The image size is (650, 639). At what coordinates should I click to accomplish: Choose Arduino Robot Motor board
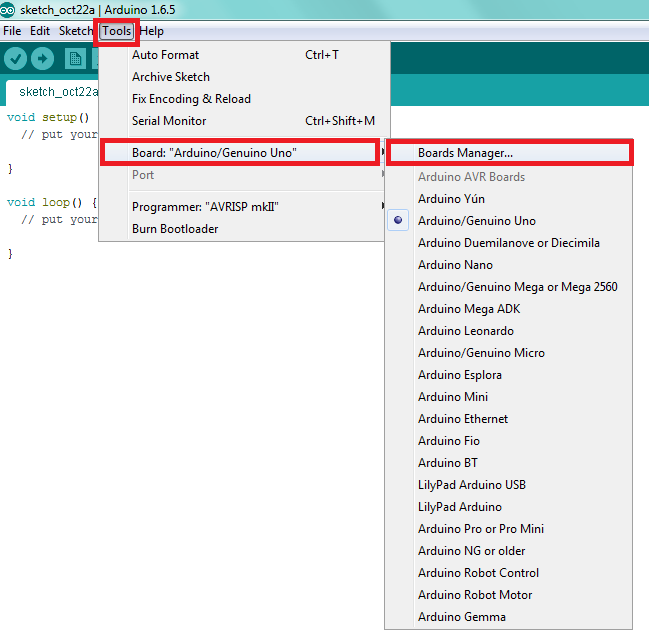pos(509,594)
